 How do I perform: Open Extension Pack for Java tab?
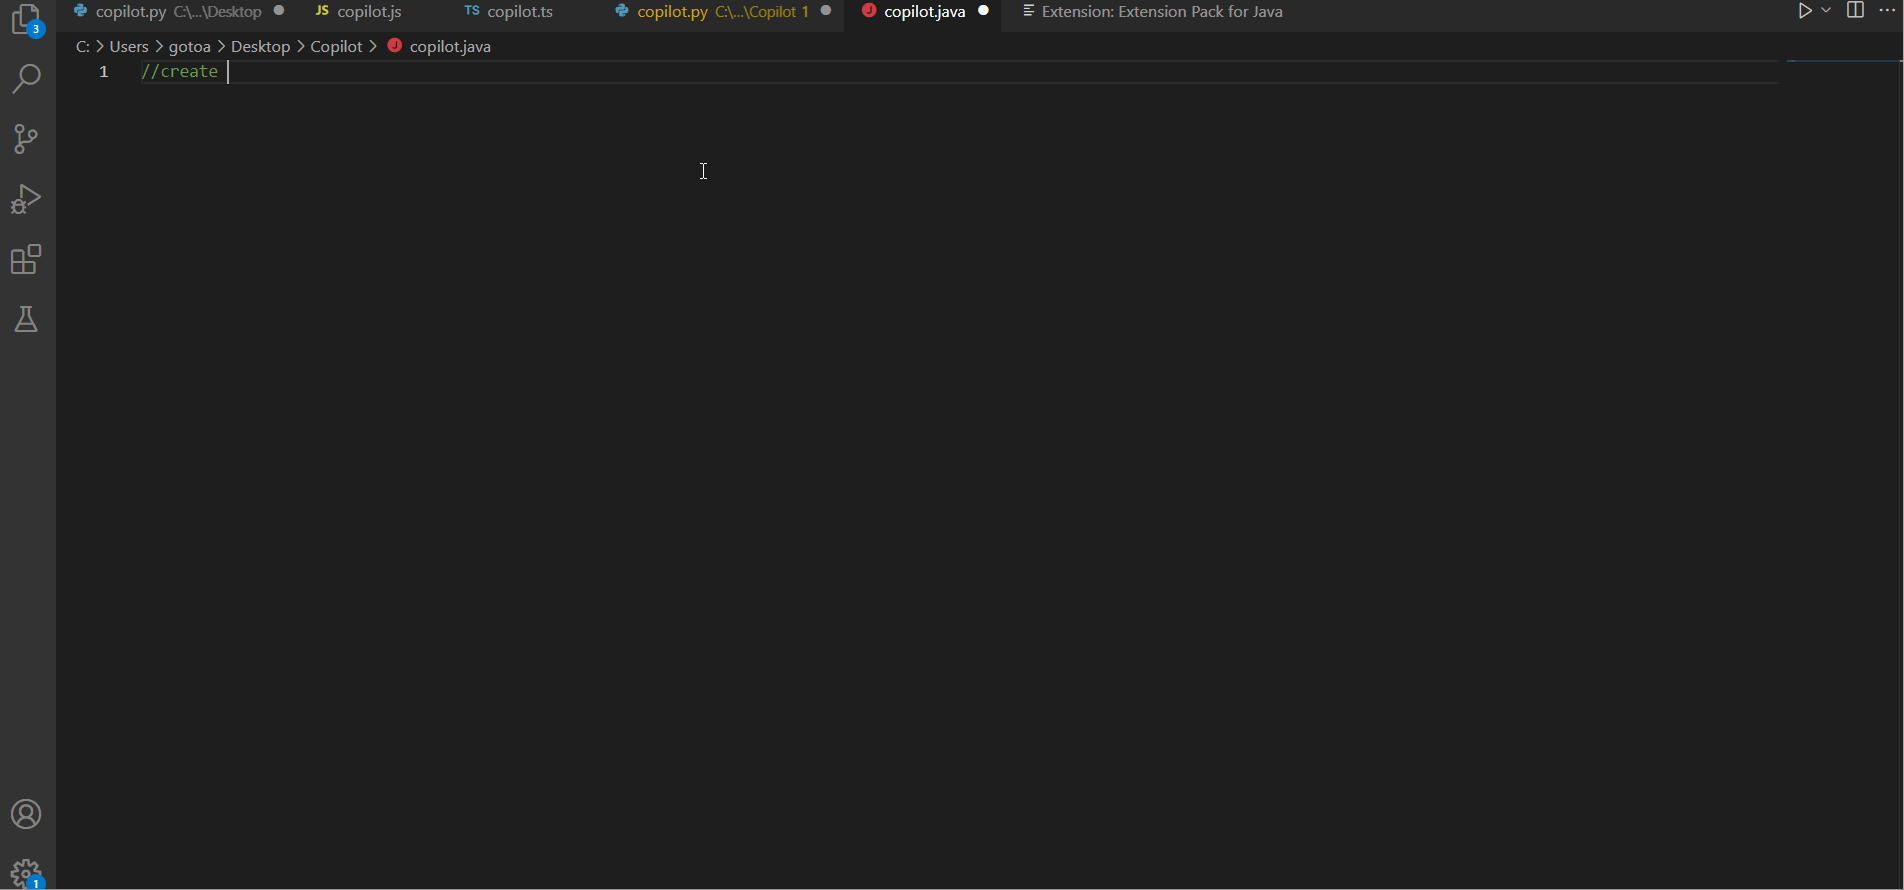coord(1161,12)
